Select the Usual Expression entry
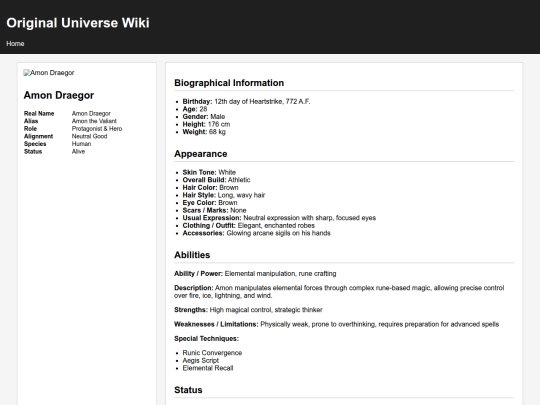Screen dimensions: 540x405 279,218
